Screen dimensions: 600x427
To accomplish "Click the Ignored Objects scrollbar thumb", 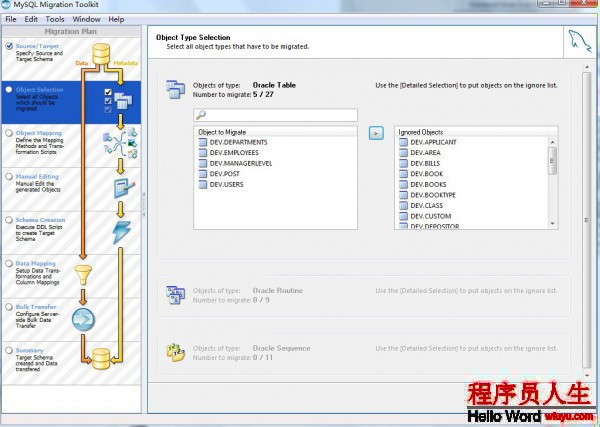I will coord(552,161).
